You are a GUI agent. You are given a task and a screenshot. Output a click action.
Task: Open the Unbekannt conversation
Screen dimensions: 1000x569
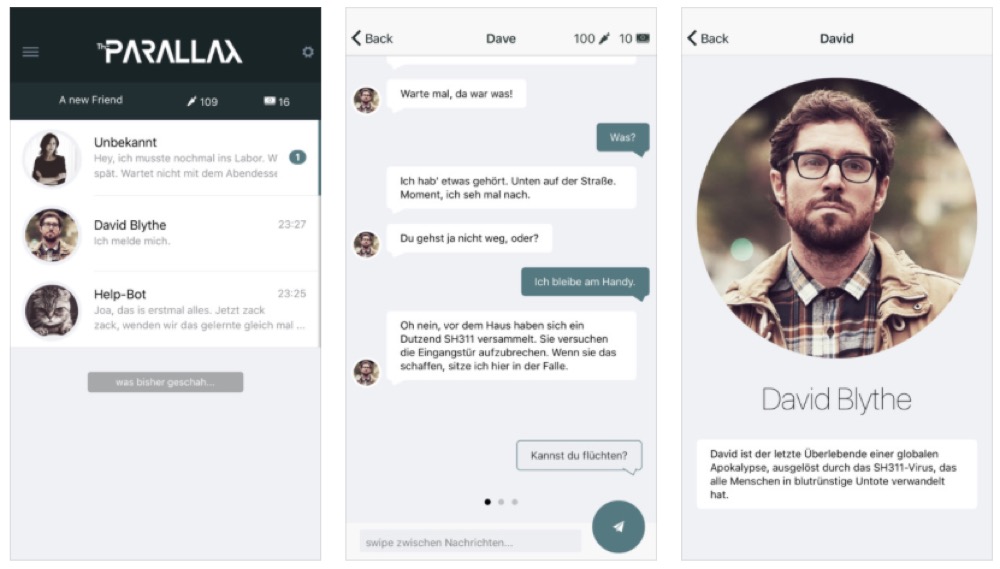(x=165, y=158)
